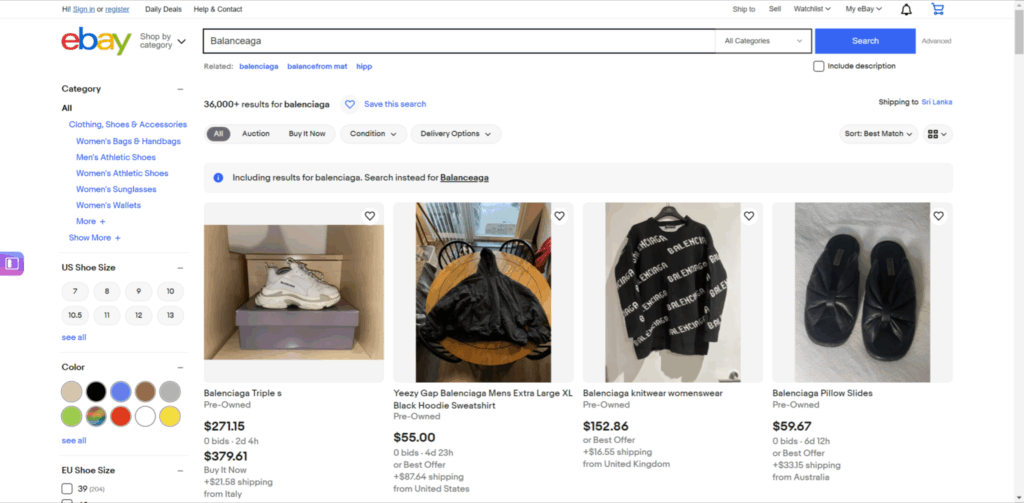Change shipping destination Sri Lanka link

coord(936,102)
